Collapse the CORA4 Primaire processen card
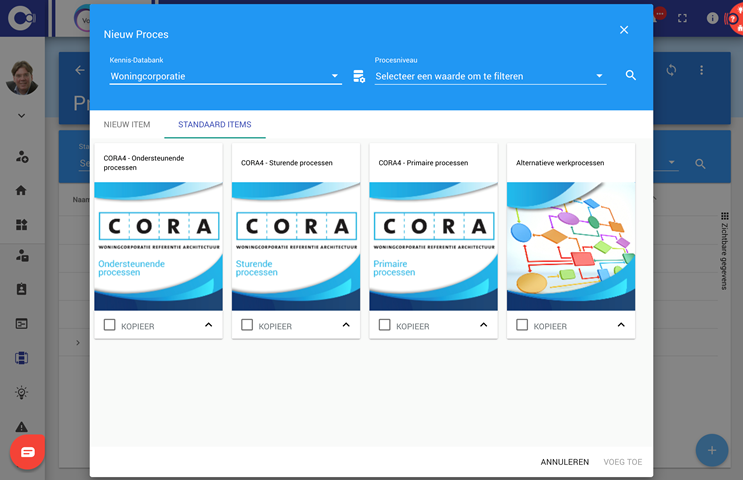Screen dimensions: 743x480 (483, 325)
